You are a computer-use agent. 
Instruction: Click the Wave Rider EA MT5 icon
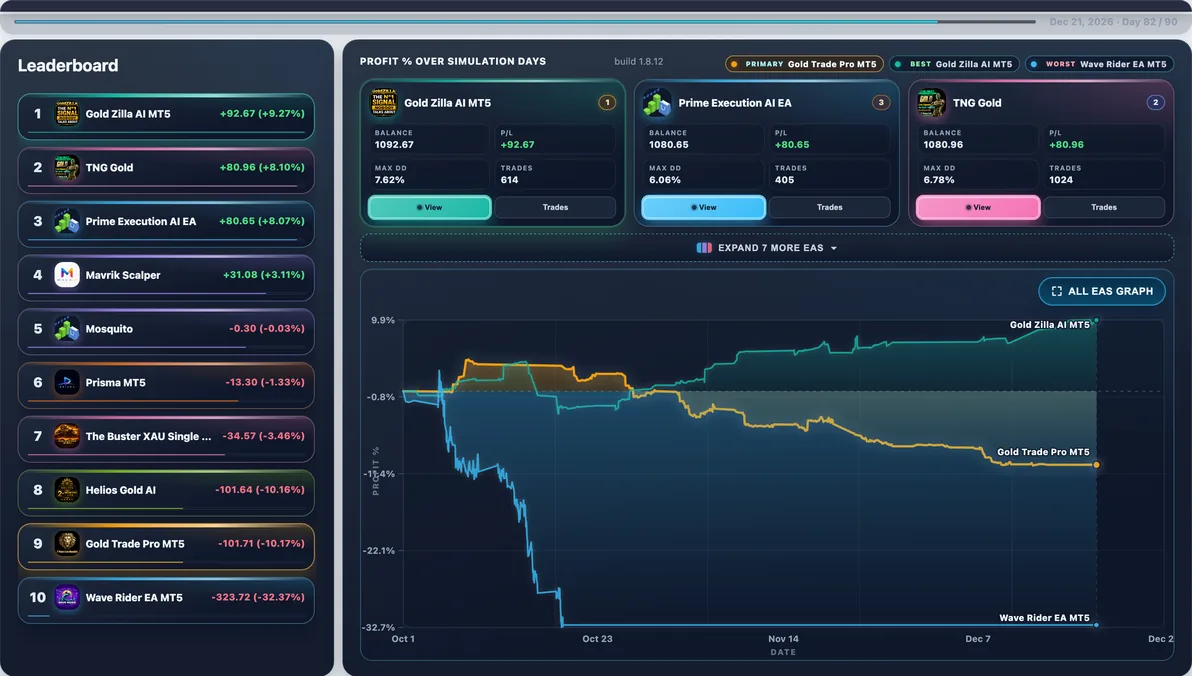tap(66, 597)
